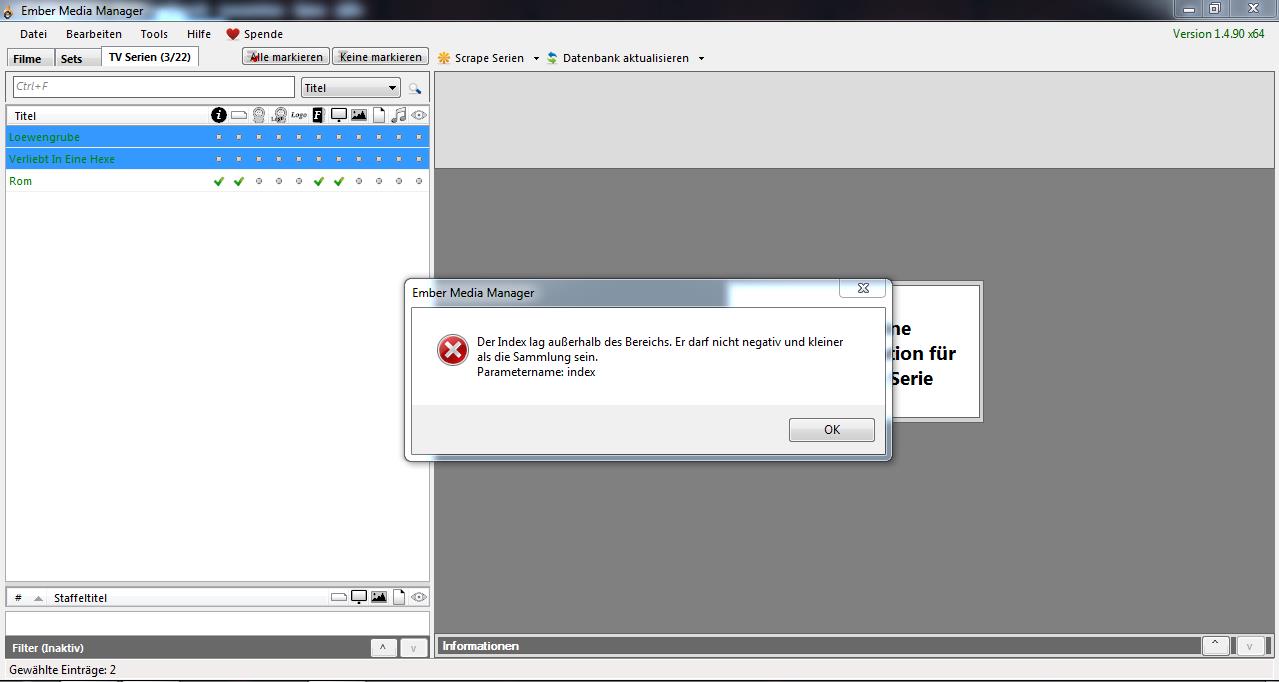Open the Datei menu

[33, 34]
